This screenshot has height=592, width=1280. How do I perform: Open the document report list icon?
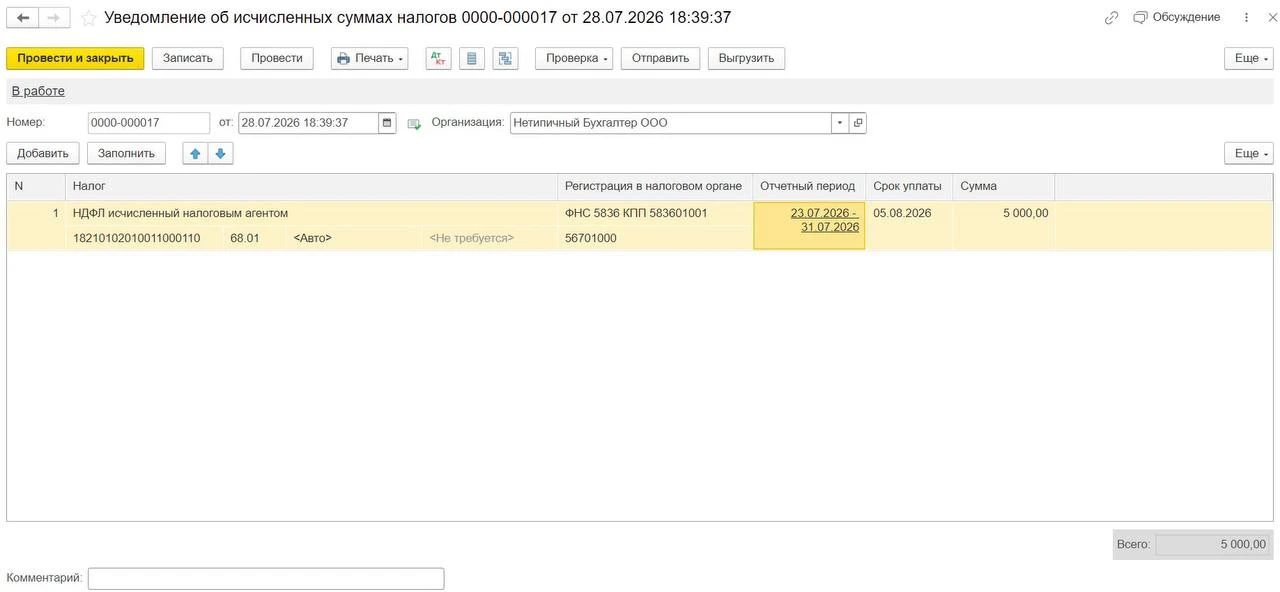point(472,58)
